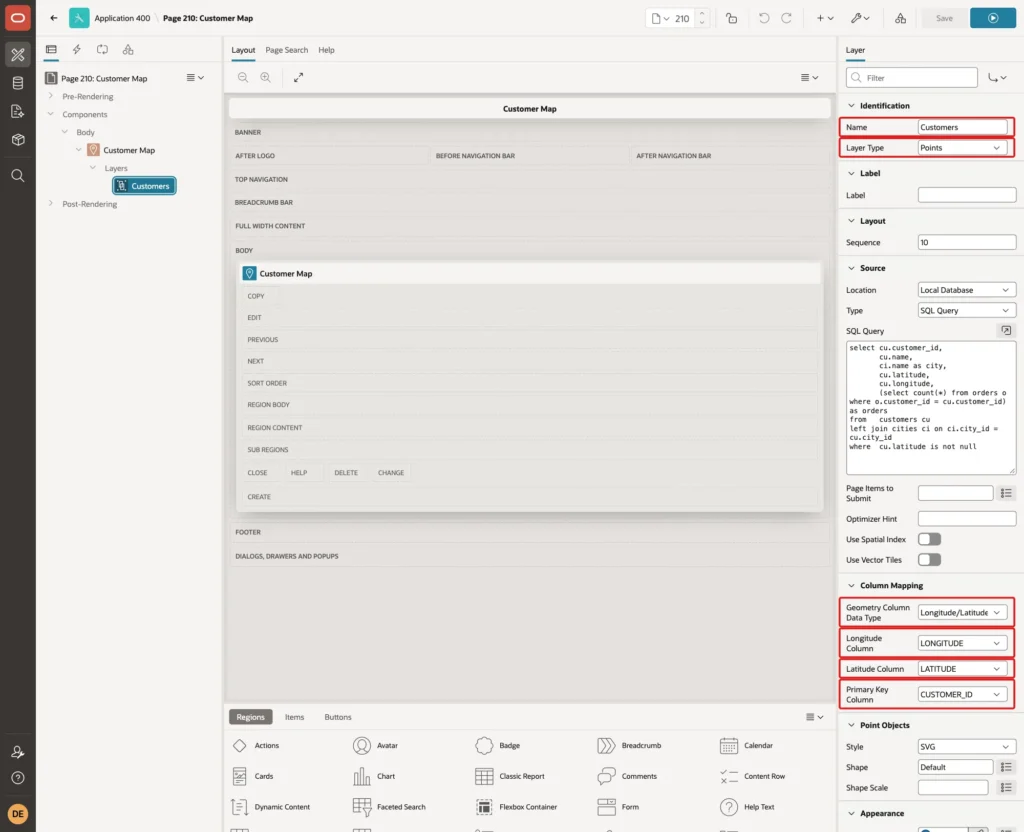Open the Create plus menu

(x=825, y=18)
